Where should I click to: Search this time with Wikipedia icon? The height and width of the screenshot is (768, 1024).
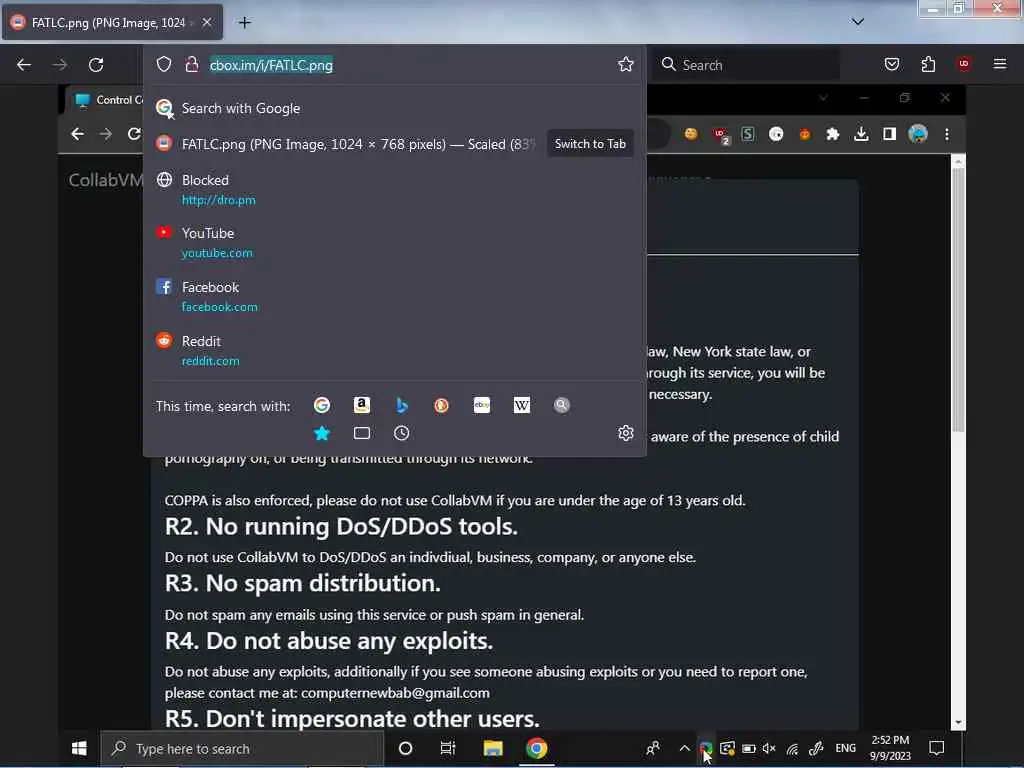pos(522,406)
